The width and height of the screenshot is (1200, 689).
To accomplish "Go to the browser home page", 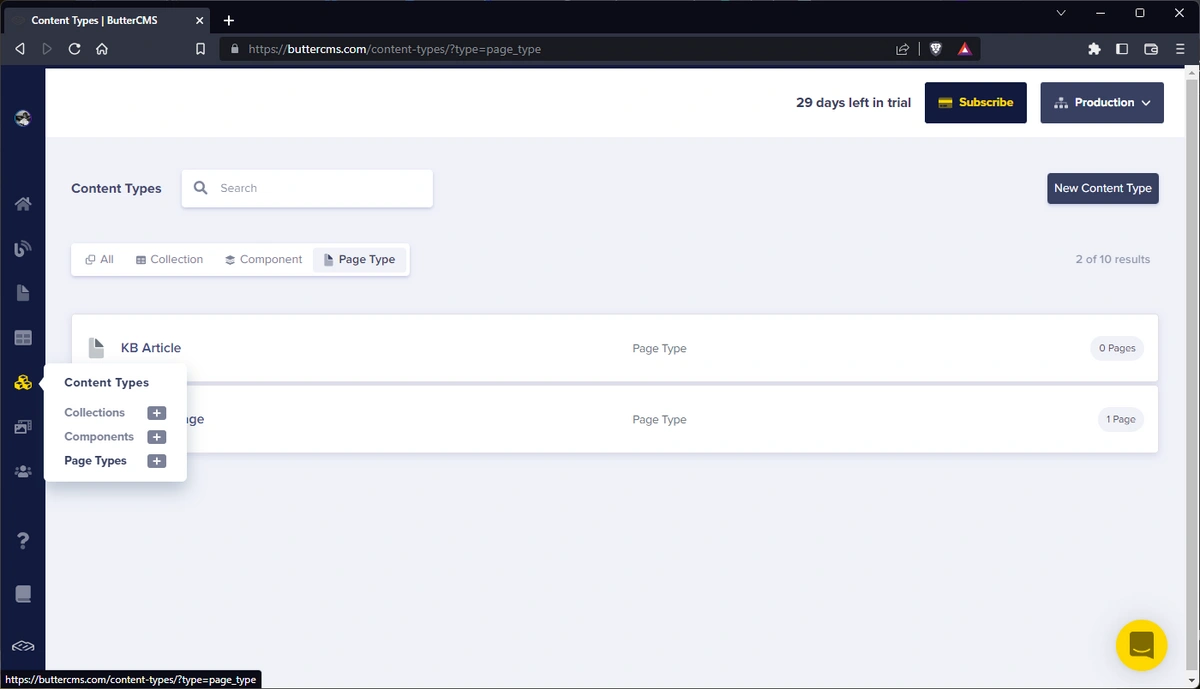I will (102, 48).
